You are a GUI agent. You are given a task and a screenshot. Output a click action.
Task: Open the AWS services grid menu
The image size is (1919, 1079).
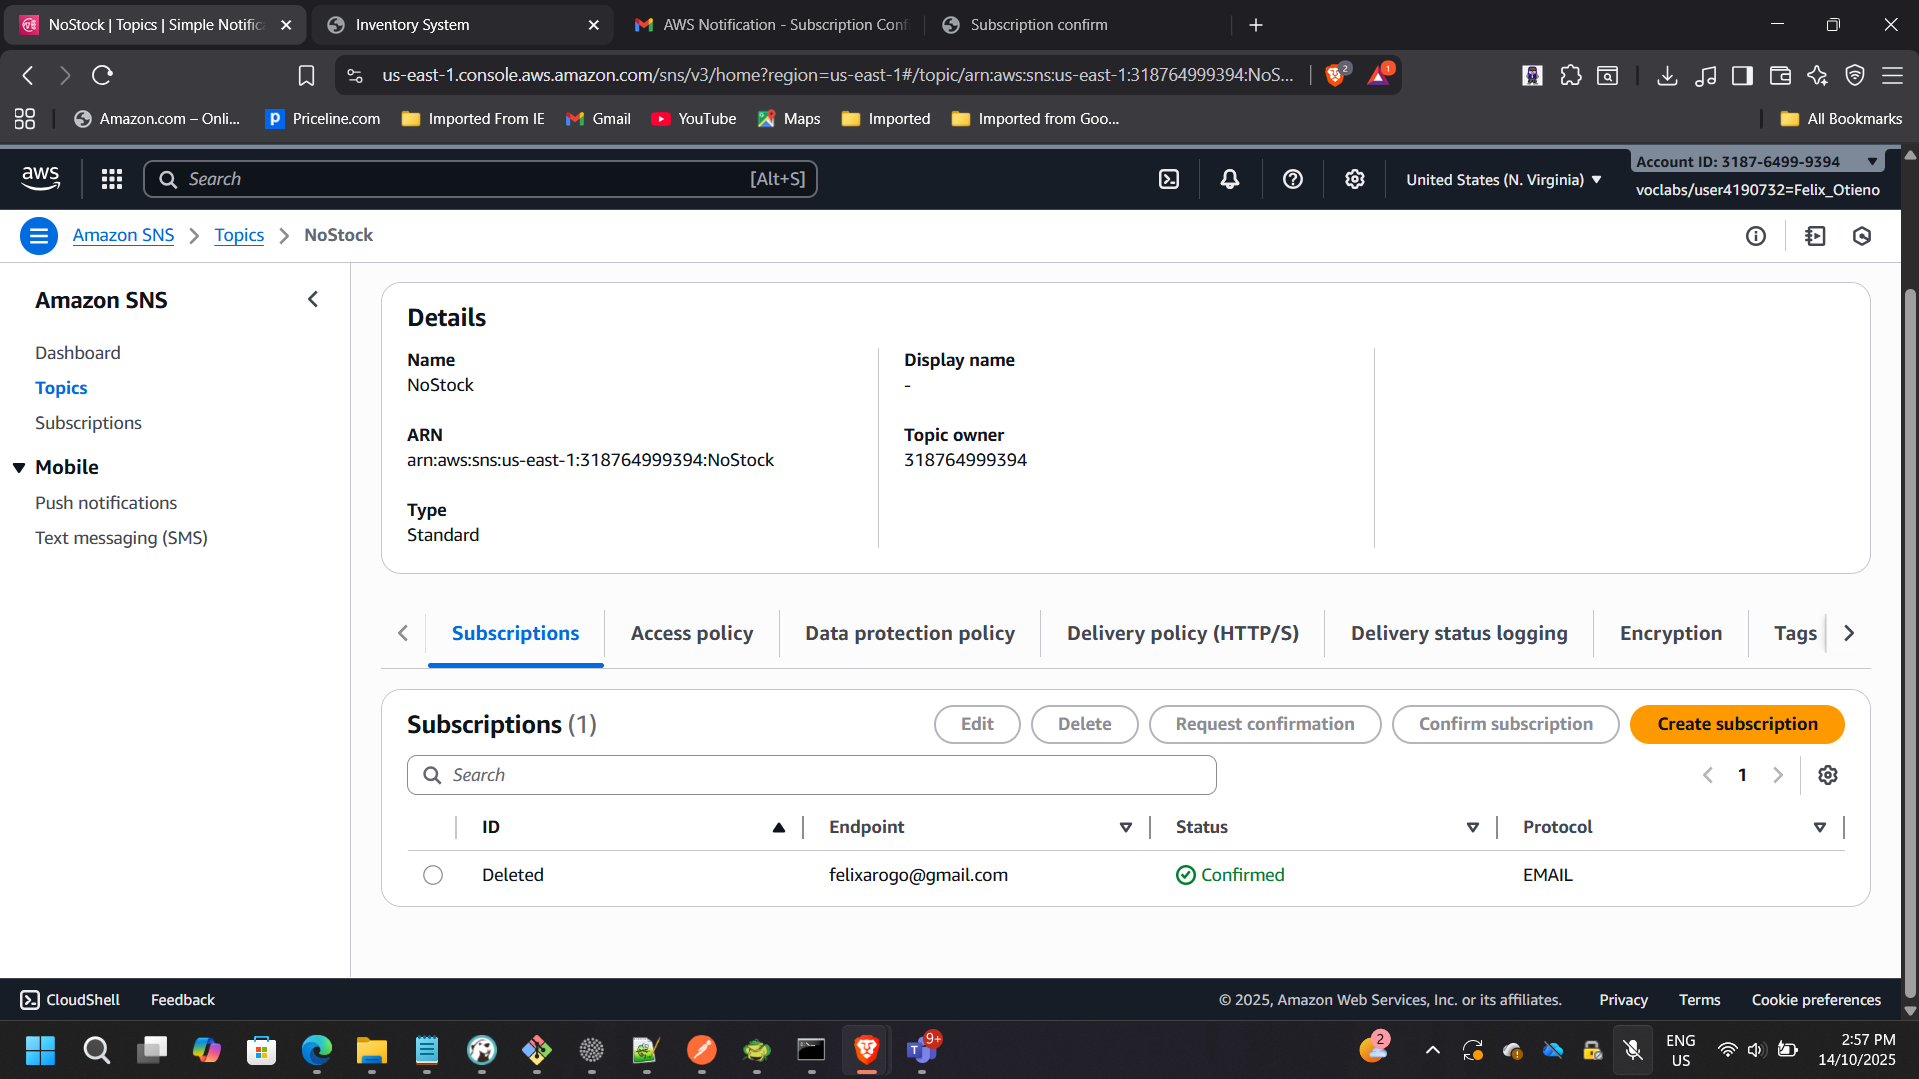(112, 179)
